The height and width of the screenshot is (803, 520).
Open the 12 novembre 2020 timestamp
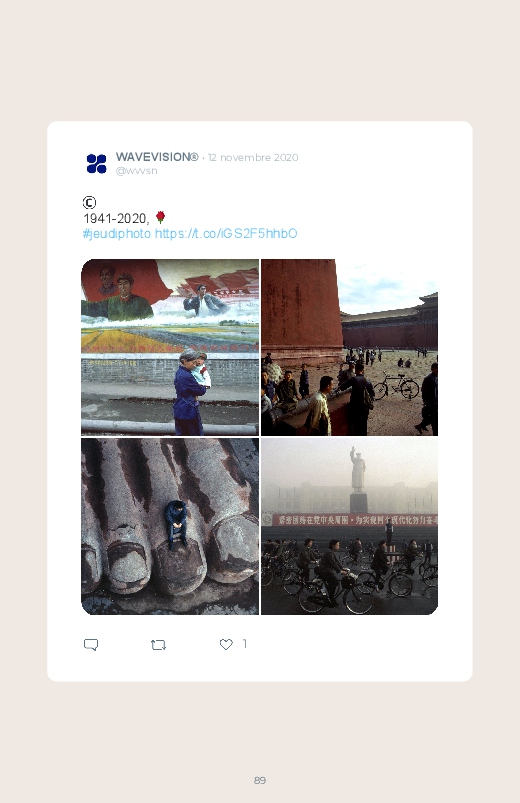click(x=253, y=157)
